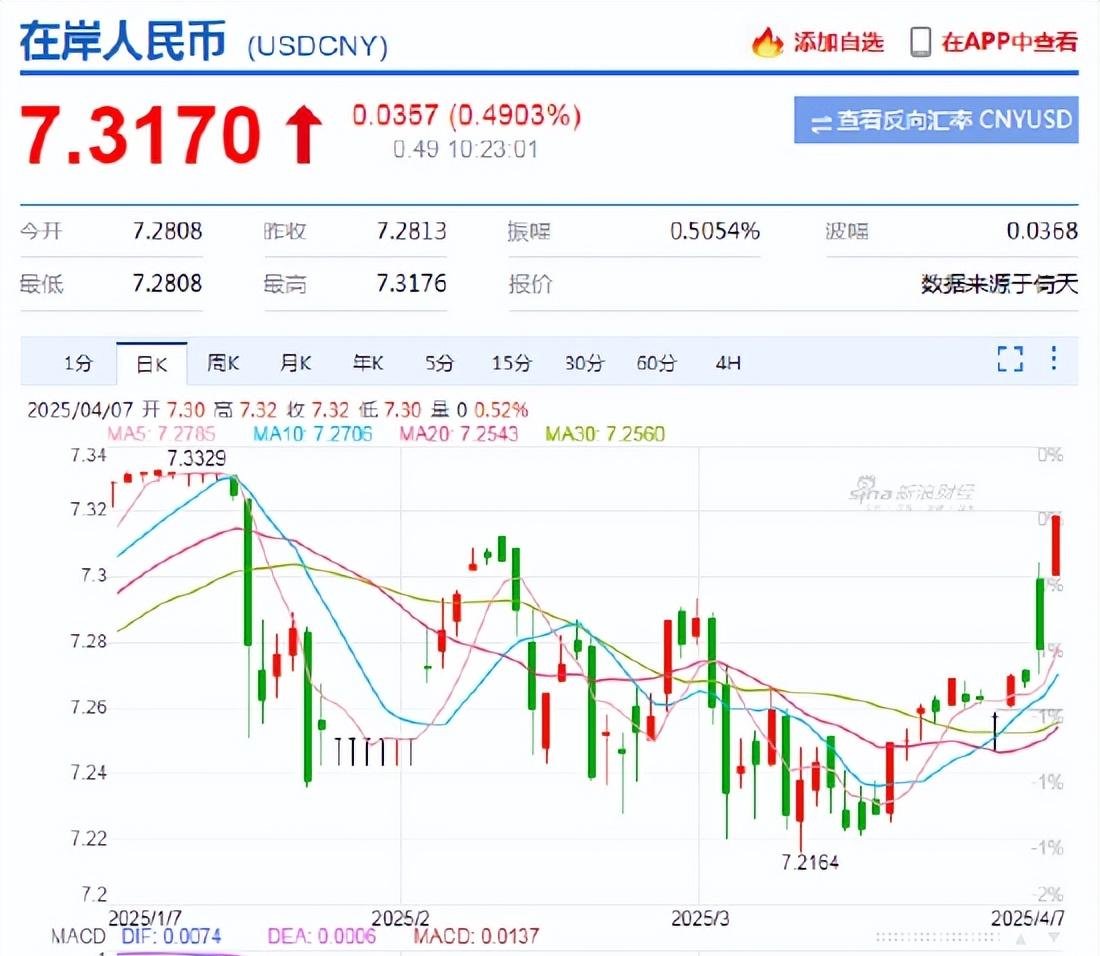Switch to the 15分 chart tab
This screenshot has width=1100, height=956.
coord(511,363)
